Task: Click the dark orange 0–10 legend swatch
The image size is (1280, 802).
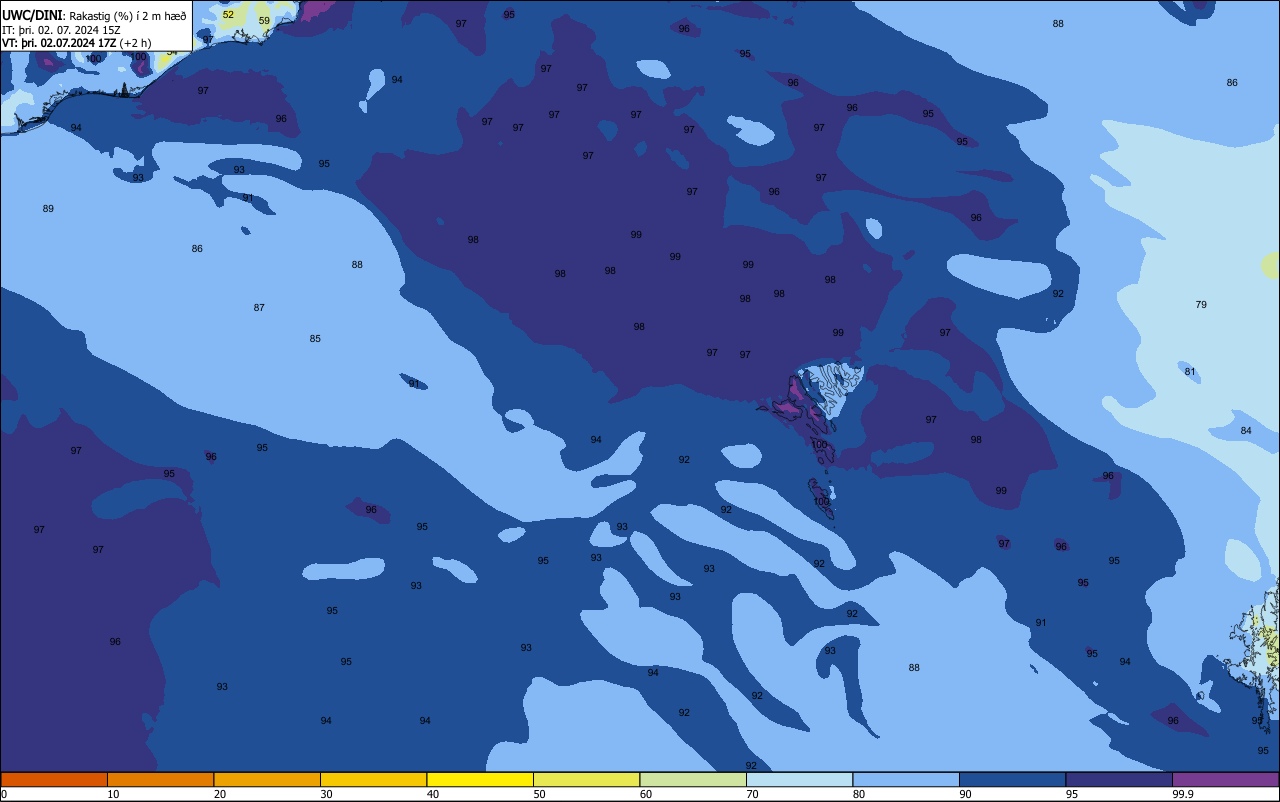Action: pos(54,779)
